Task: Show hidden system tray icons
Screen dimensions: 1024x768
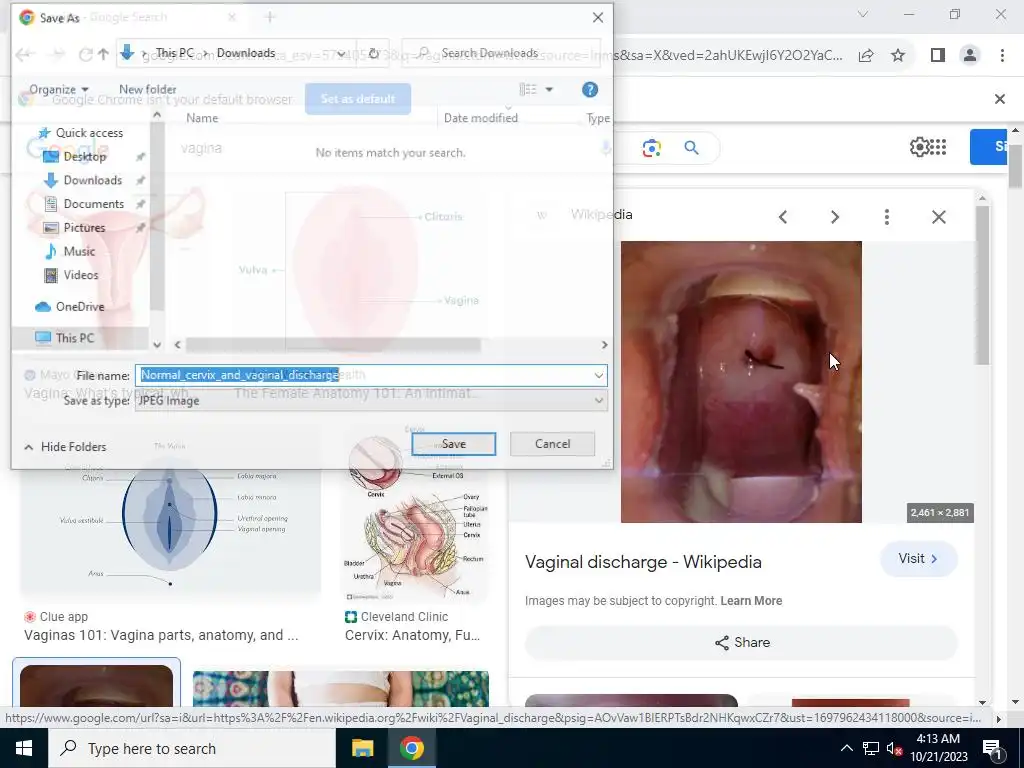Action: pos(846,748)
